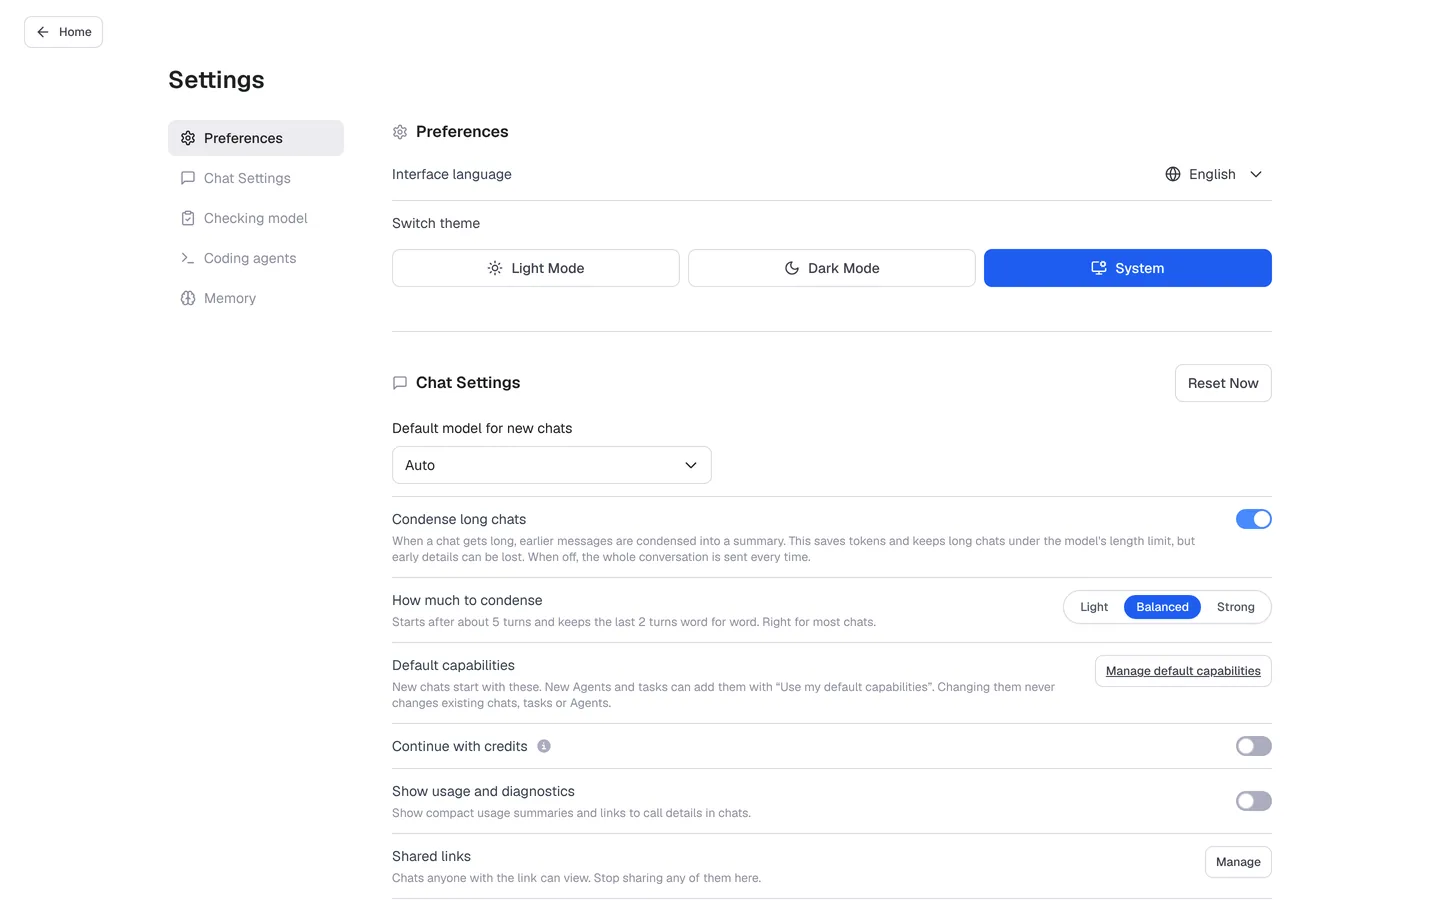This screenshot has width=1440, height=900.
Task: Click the Reset Now button
Action: [x=1223, y=383]
